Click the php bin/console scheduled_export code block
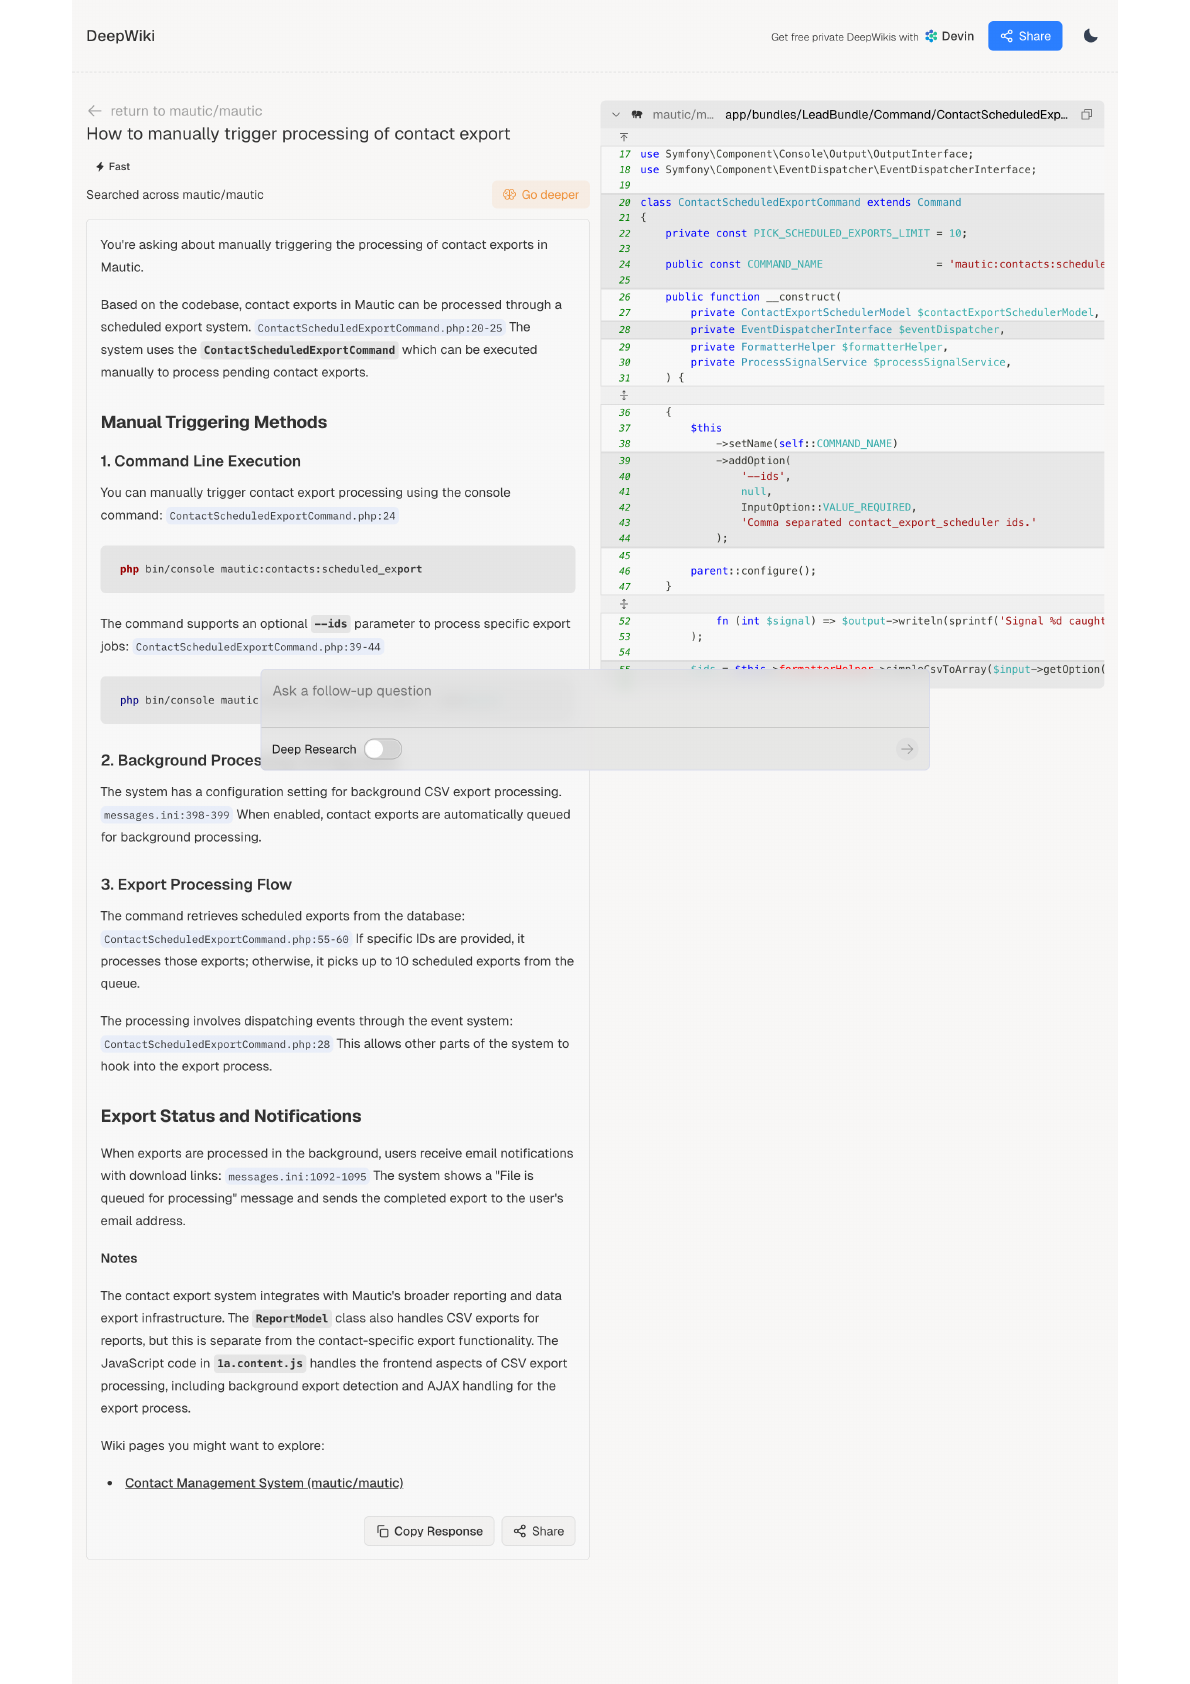Viewport: 1190px width, 1684px height. [x=338, y=569]
